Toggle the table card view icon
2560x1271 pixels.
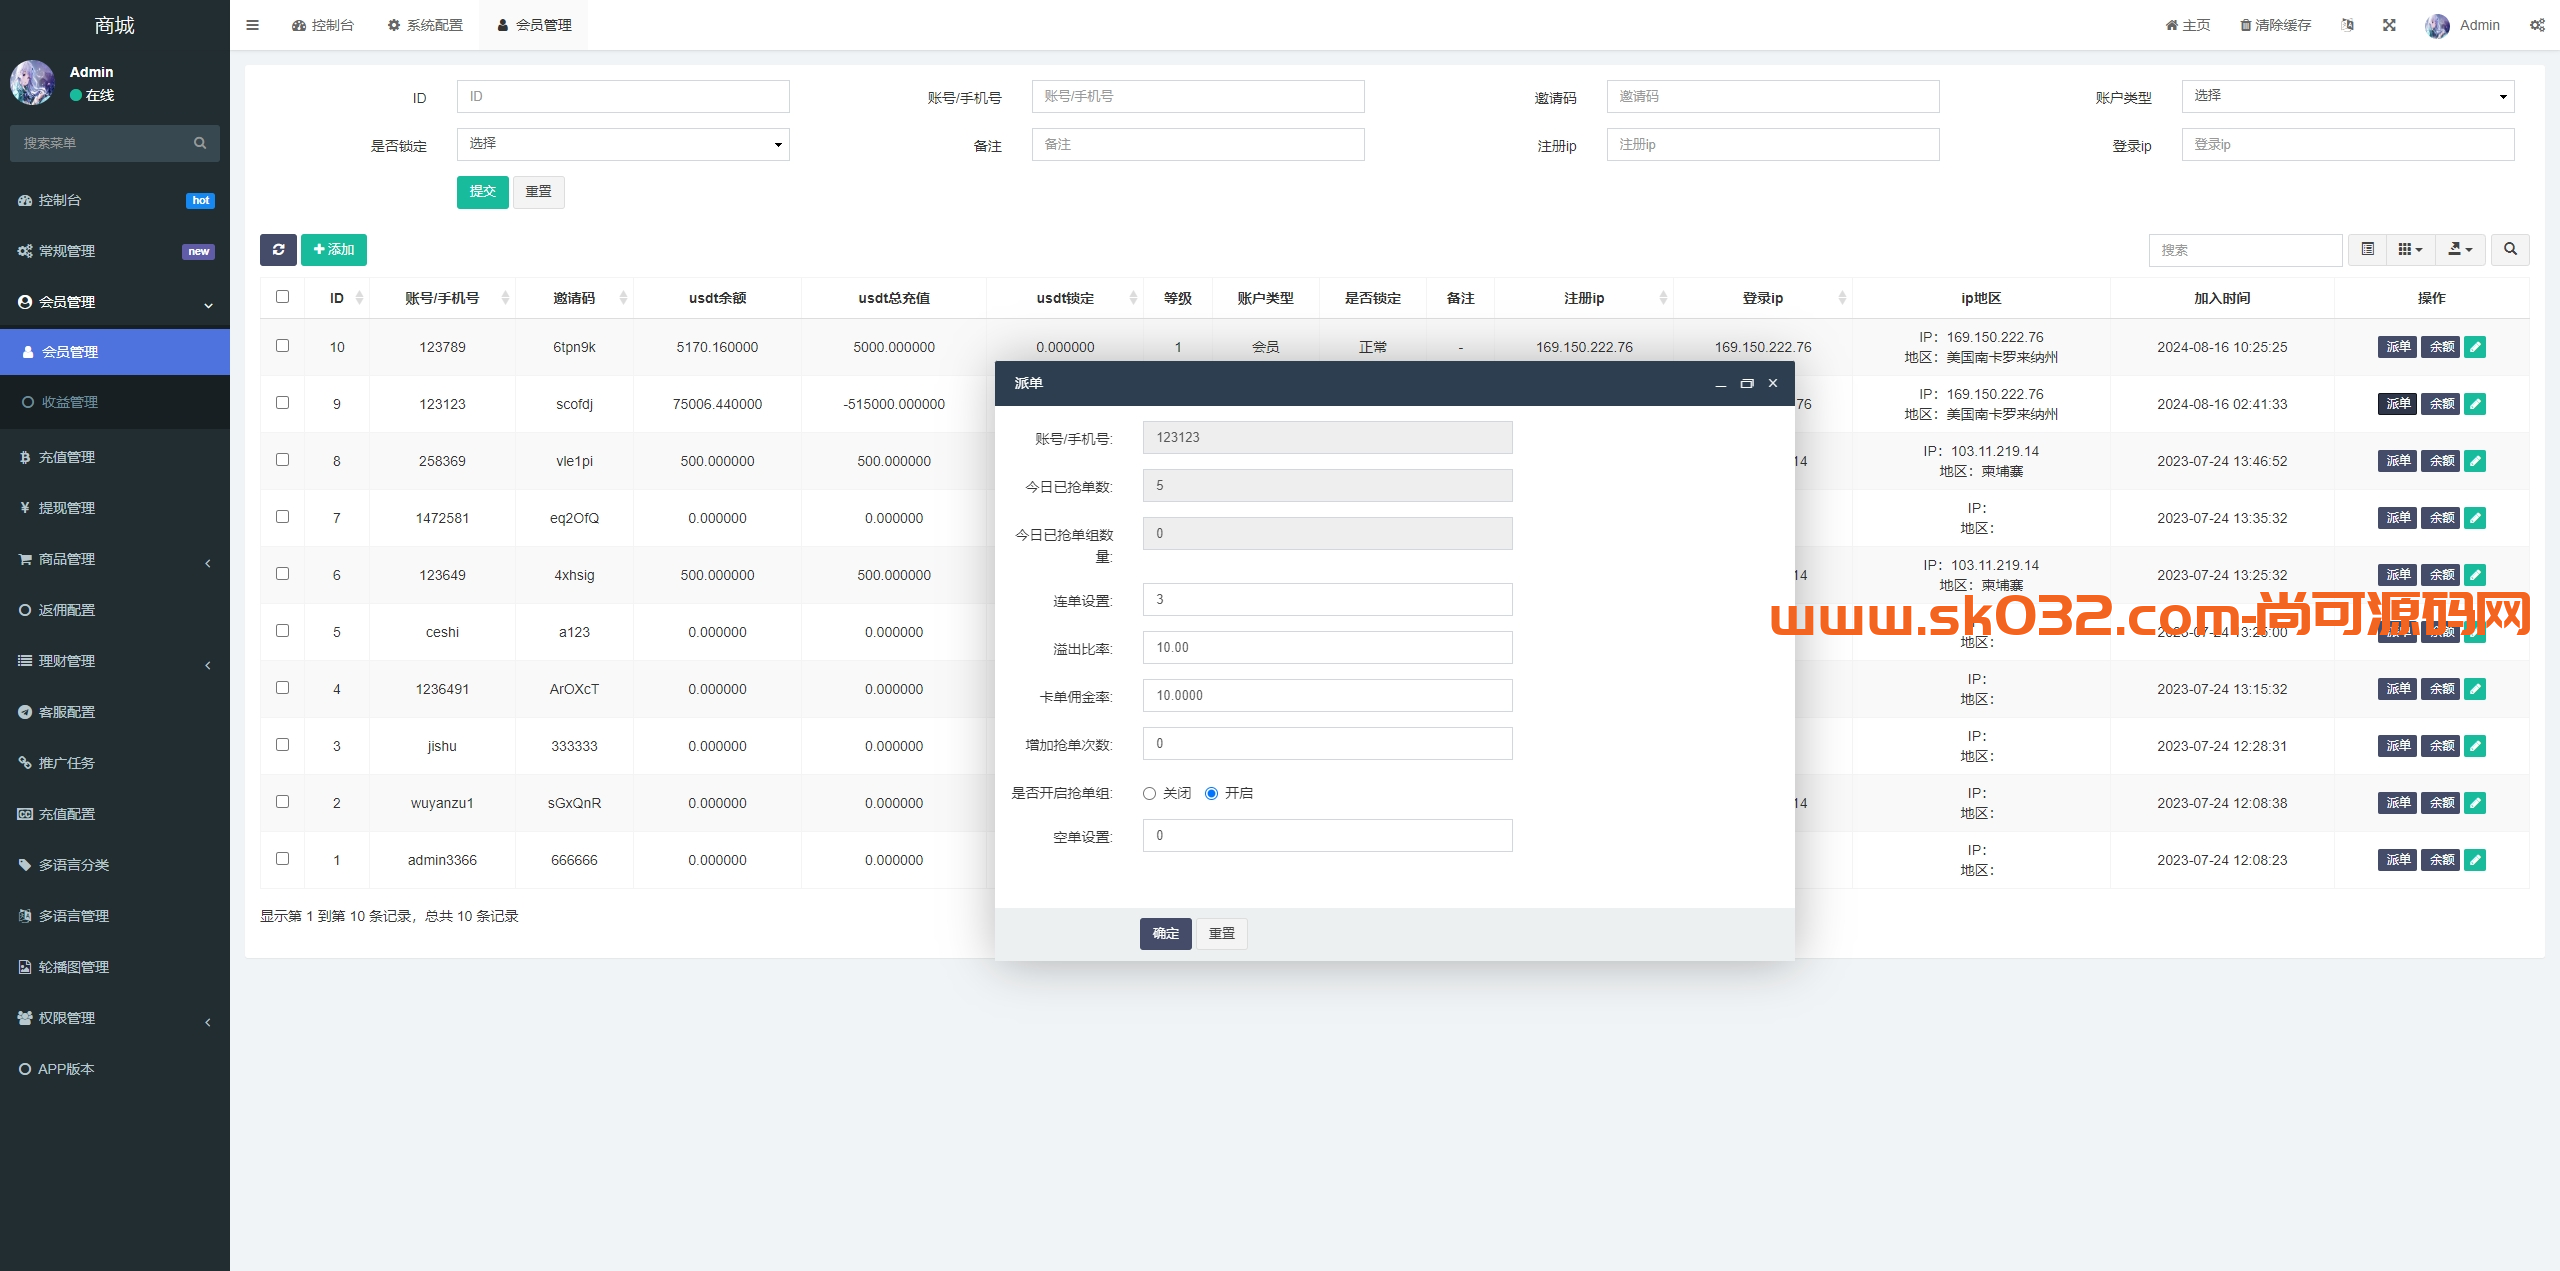tap(2367, 250)
